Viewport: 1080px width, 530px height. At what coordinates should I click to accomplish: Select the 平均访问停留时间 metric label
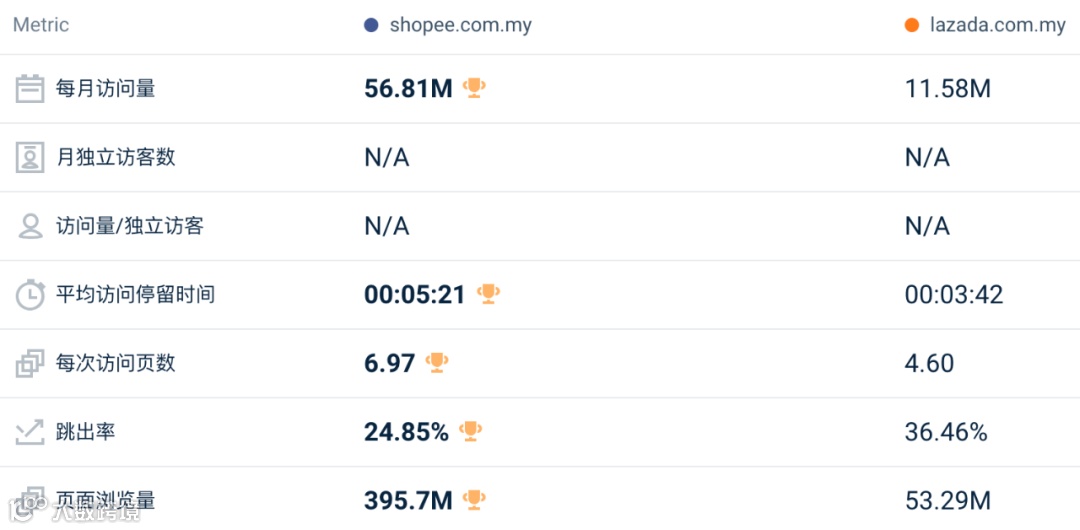(135, 295)
